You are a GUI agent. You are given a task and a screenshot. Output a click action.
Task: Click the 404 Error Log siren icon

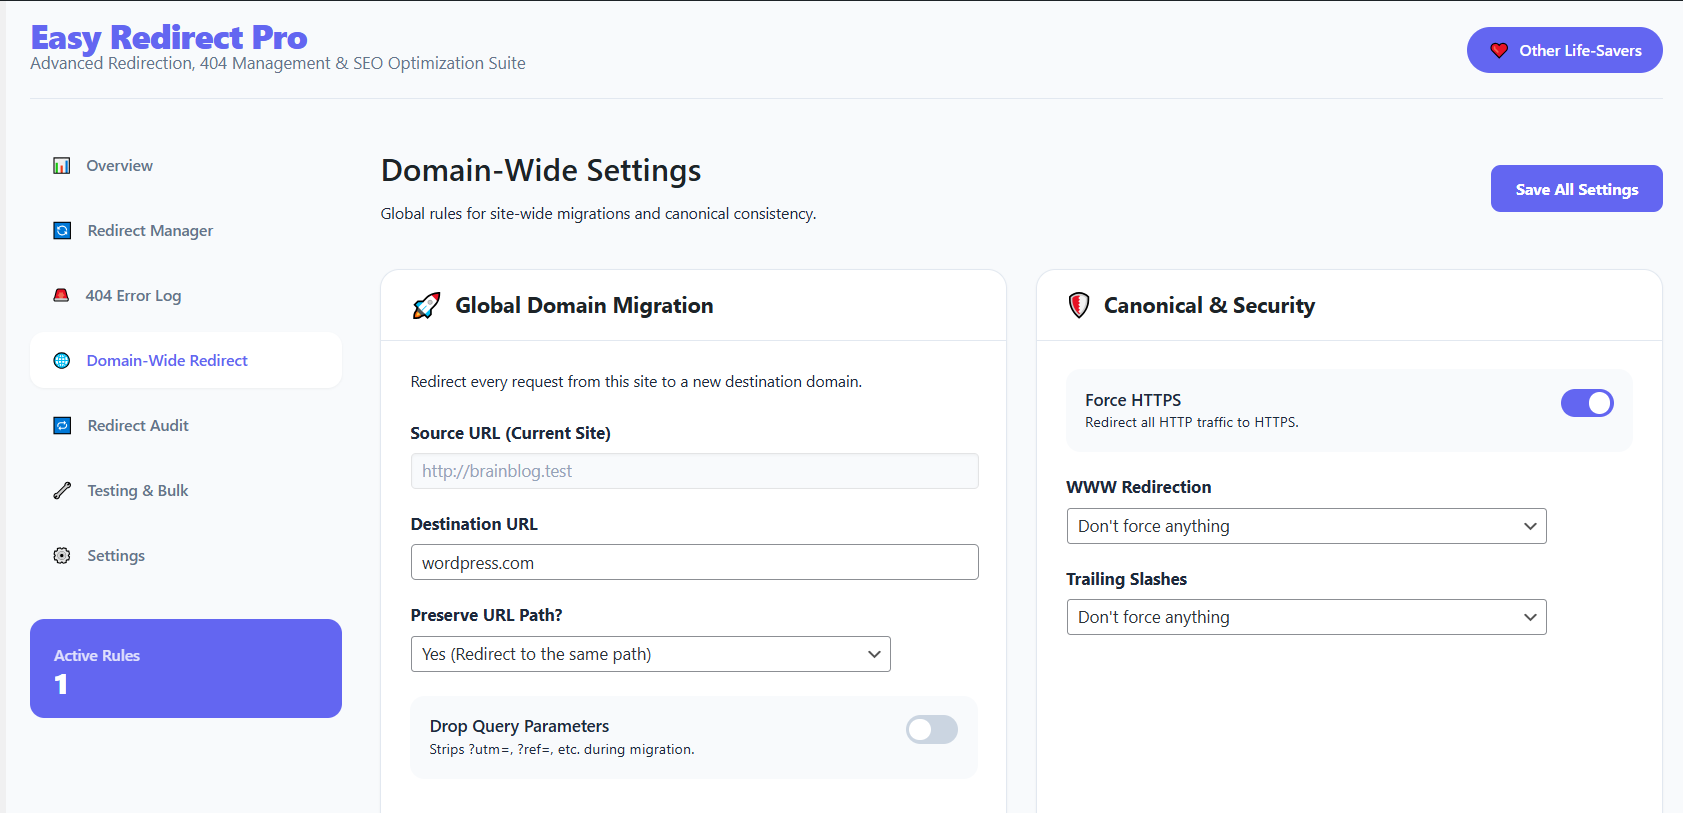(61, 296)
